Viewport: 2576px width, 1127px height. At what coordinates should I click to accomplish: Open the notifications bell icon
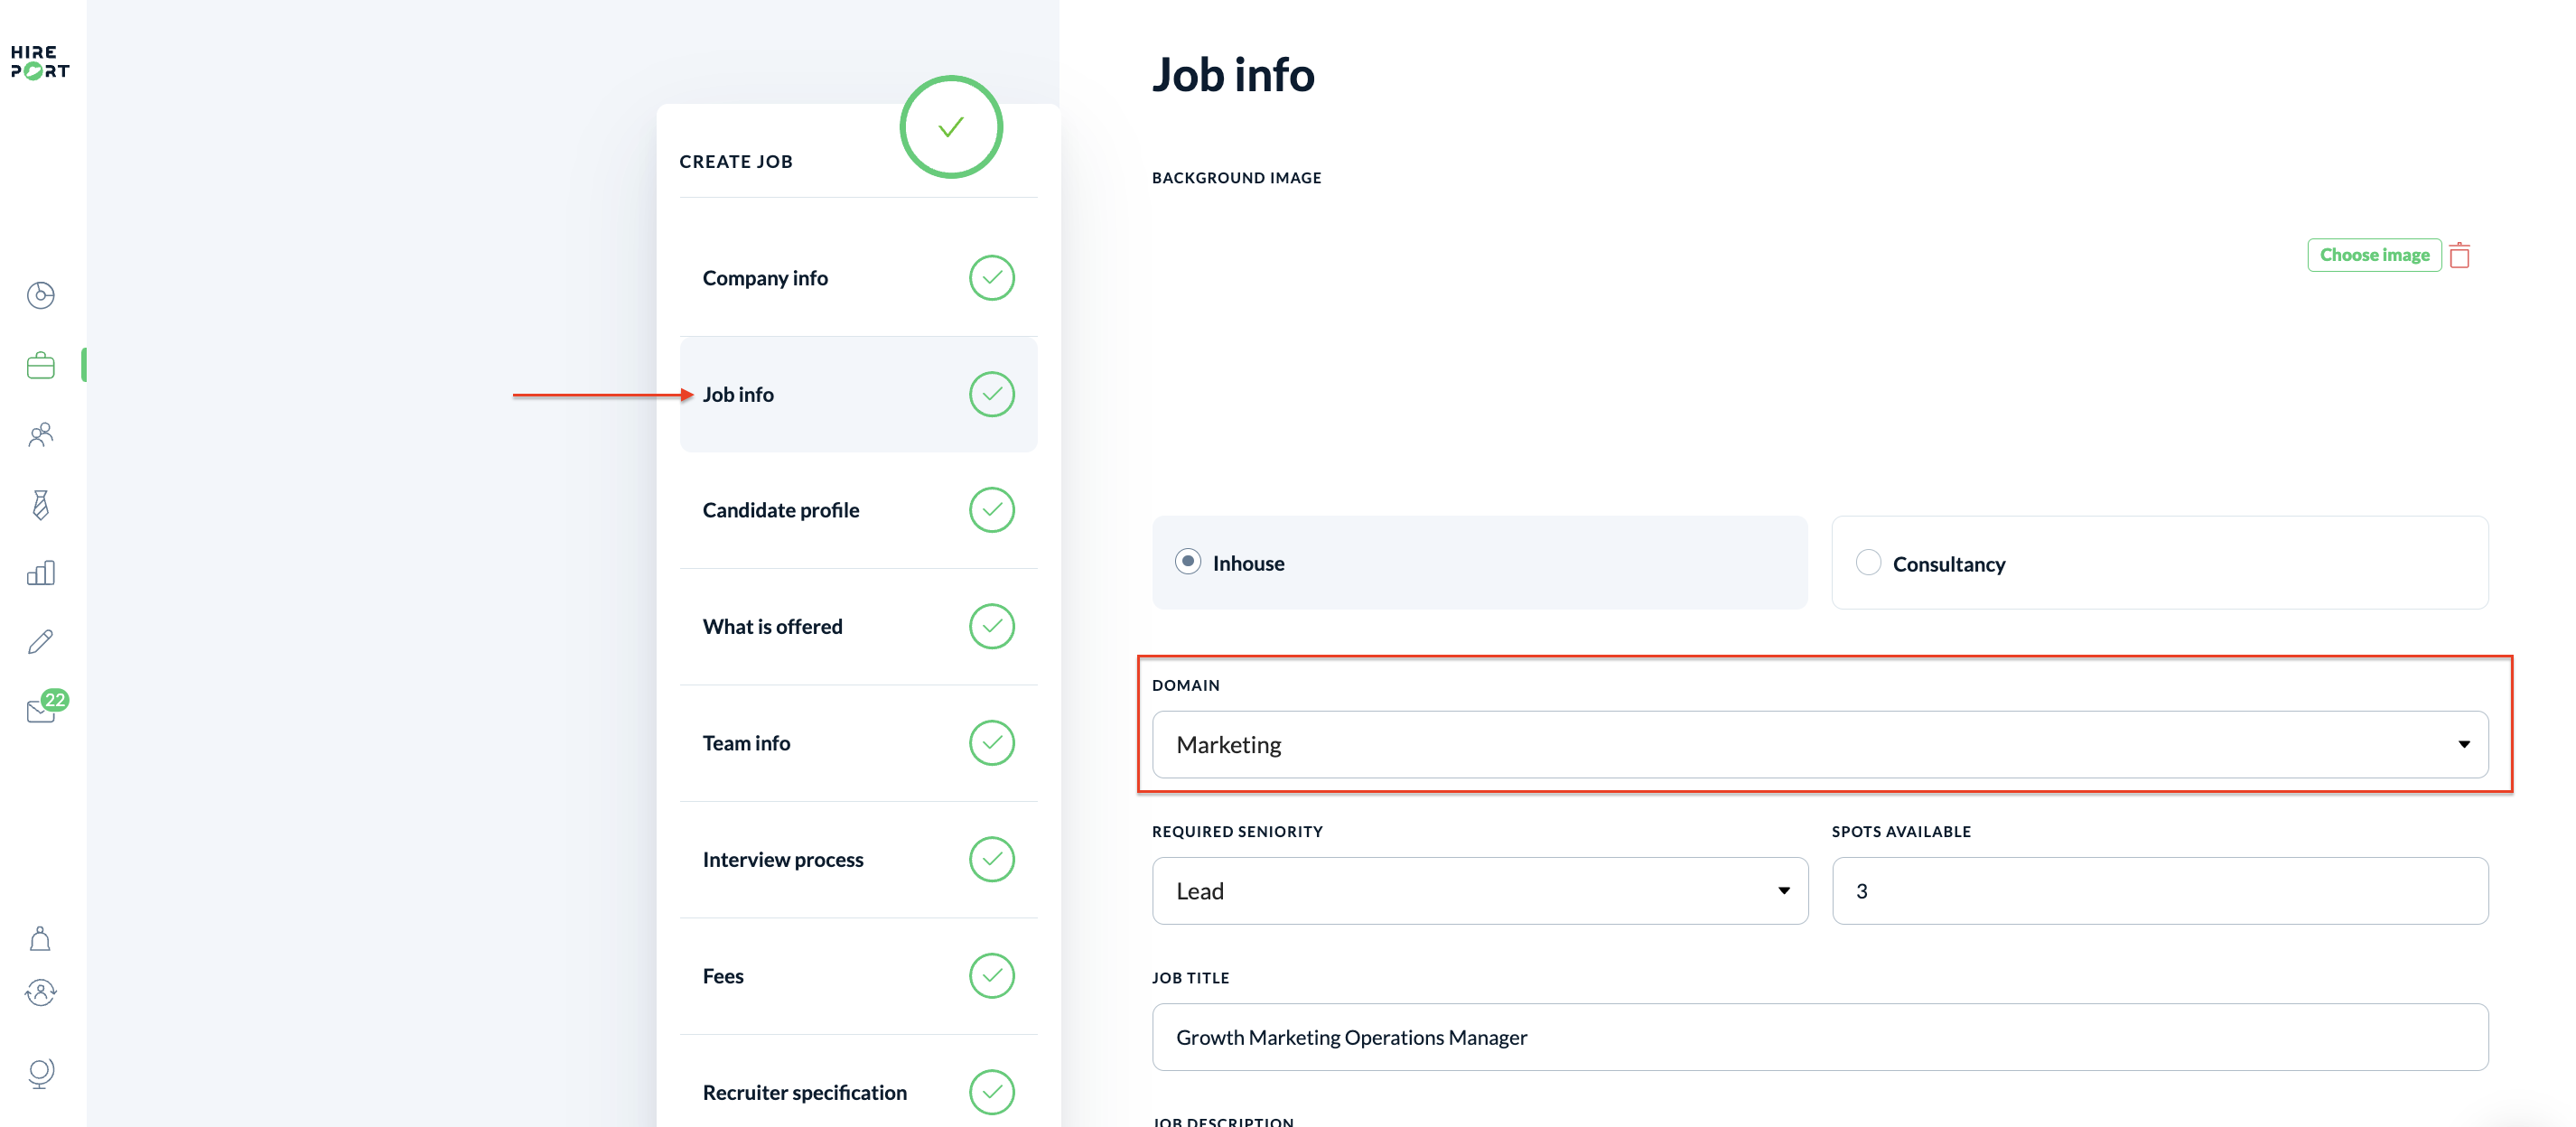pos(40,939)
